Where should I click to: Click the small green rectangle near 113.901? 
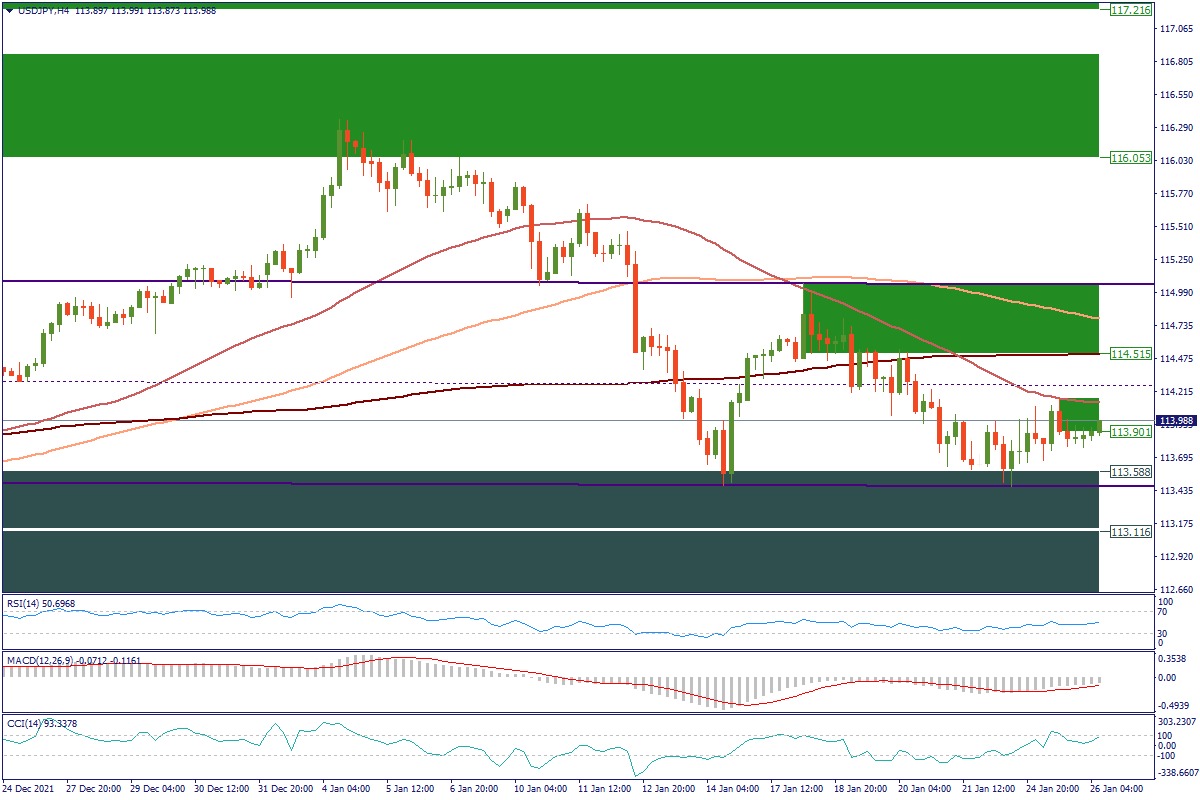(1078, 415)
